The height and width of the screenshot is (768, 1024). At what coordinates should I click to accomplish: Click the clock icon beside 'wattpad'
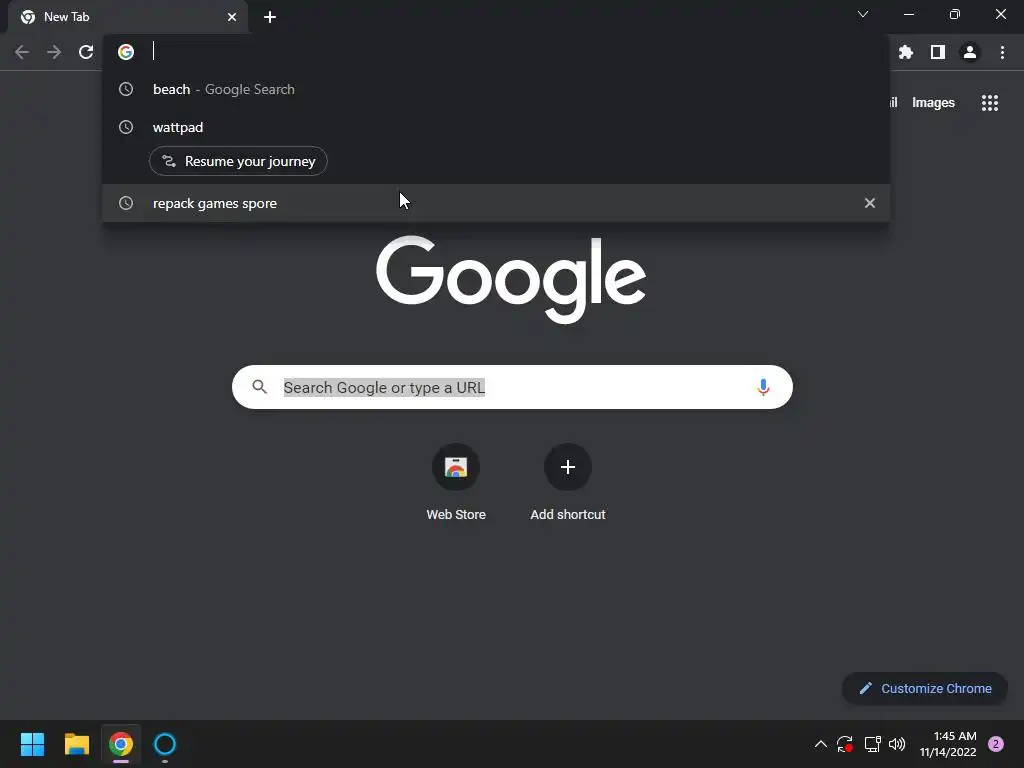coord(126,127)
